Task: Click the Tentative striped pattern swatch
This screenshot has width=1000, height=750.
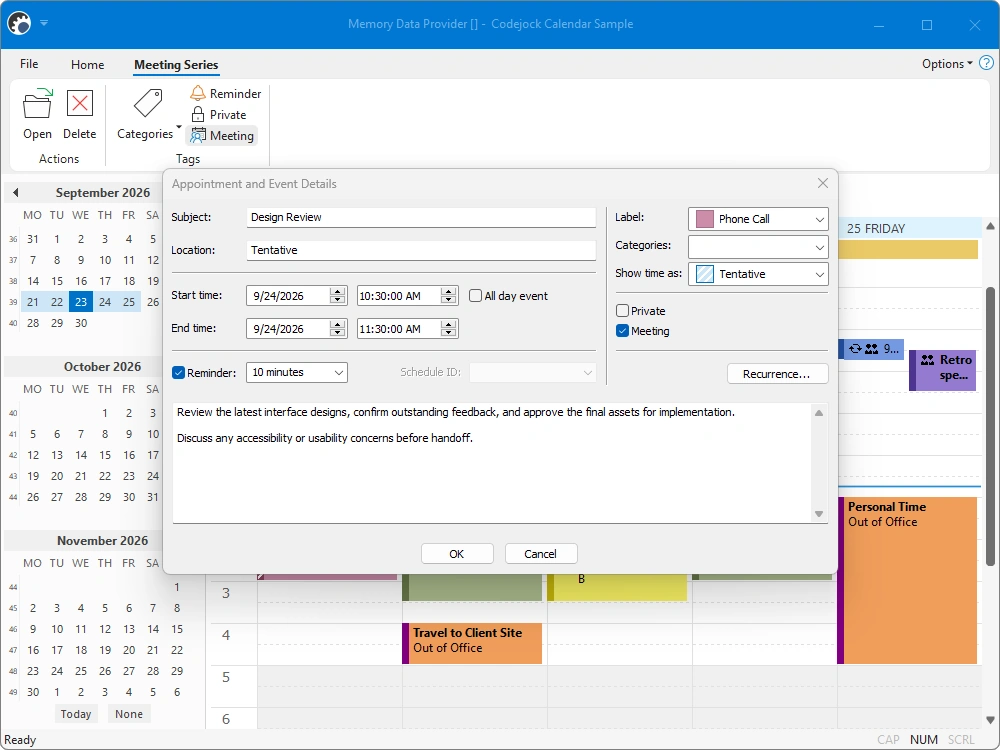Action: 705,274
